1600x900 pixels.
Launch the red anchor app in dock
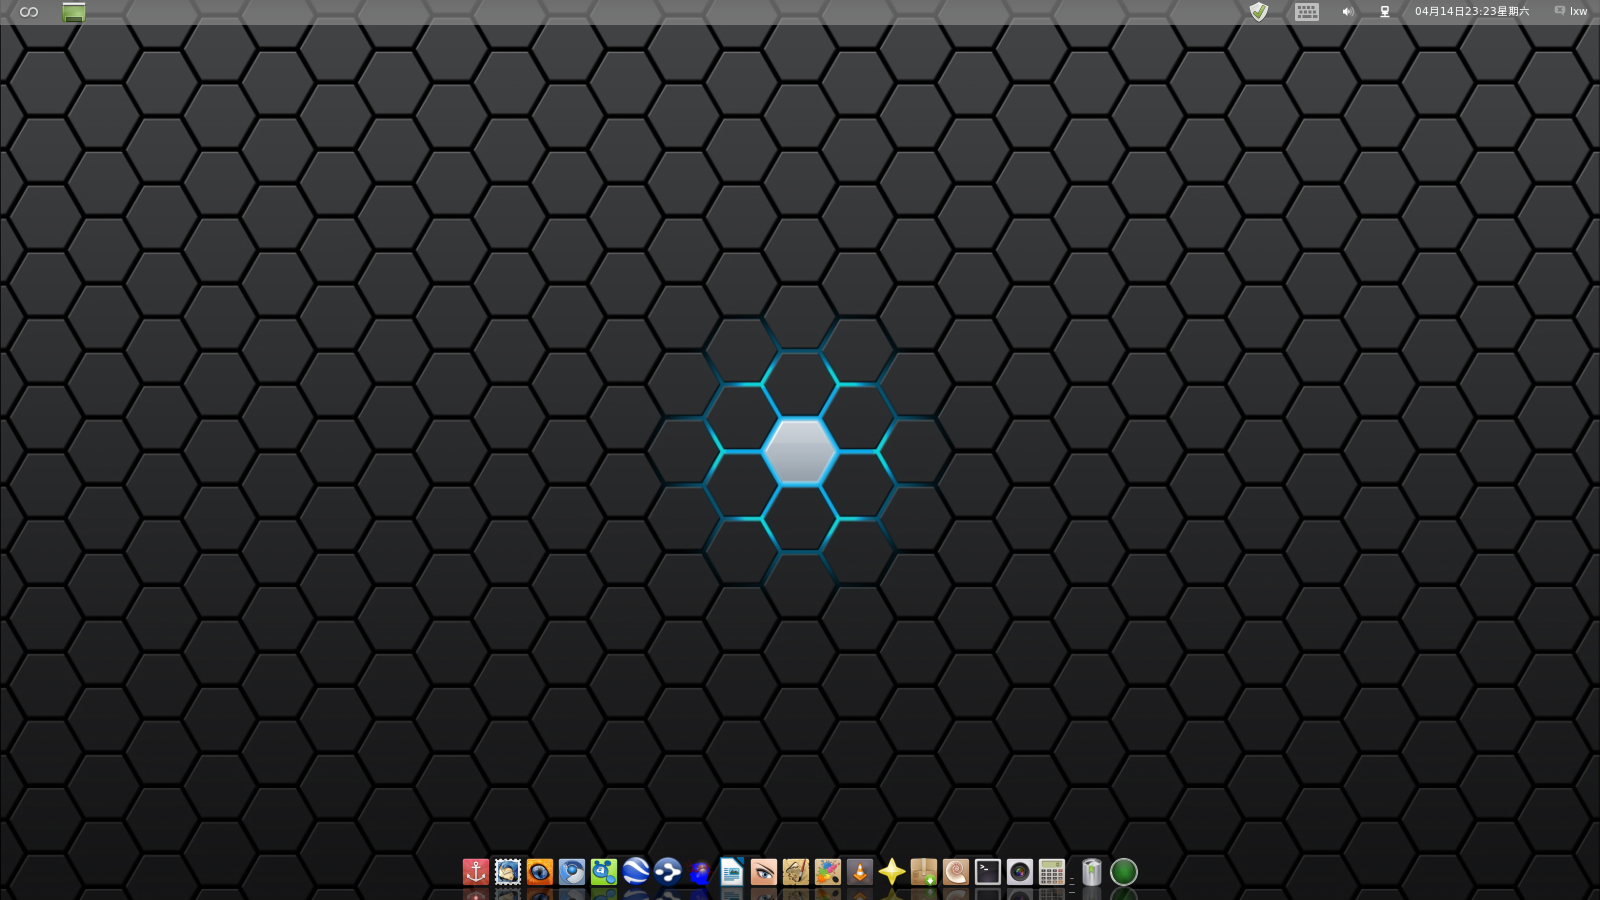click(476, 872)
